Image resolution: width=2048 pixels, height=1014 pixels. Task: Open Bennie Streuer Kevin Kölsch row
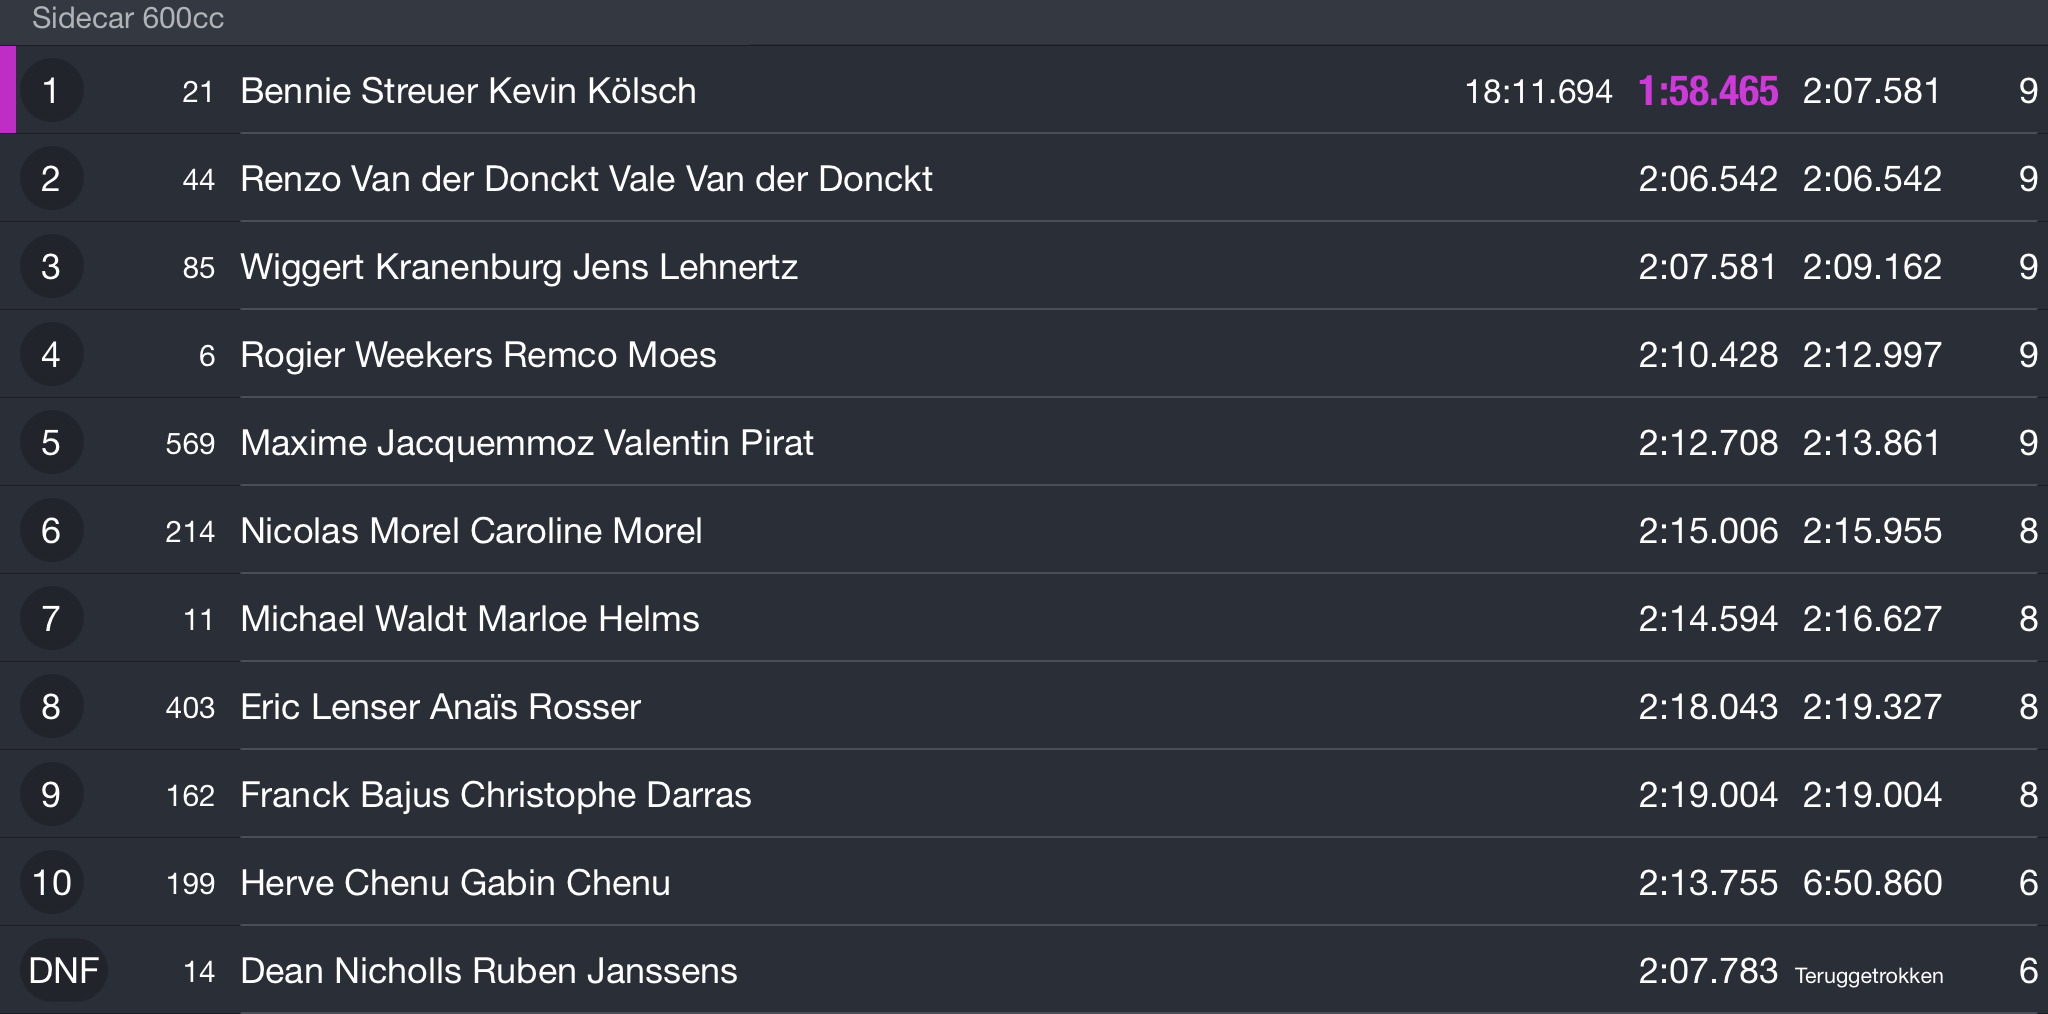pos(1024,90)
